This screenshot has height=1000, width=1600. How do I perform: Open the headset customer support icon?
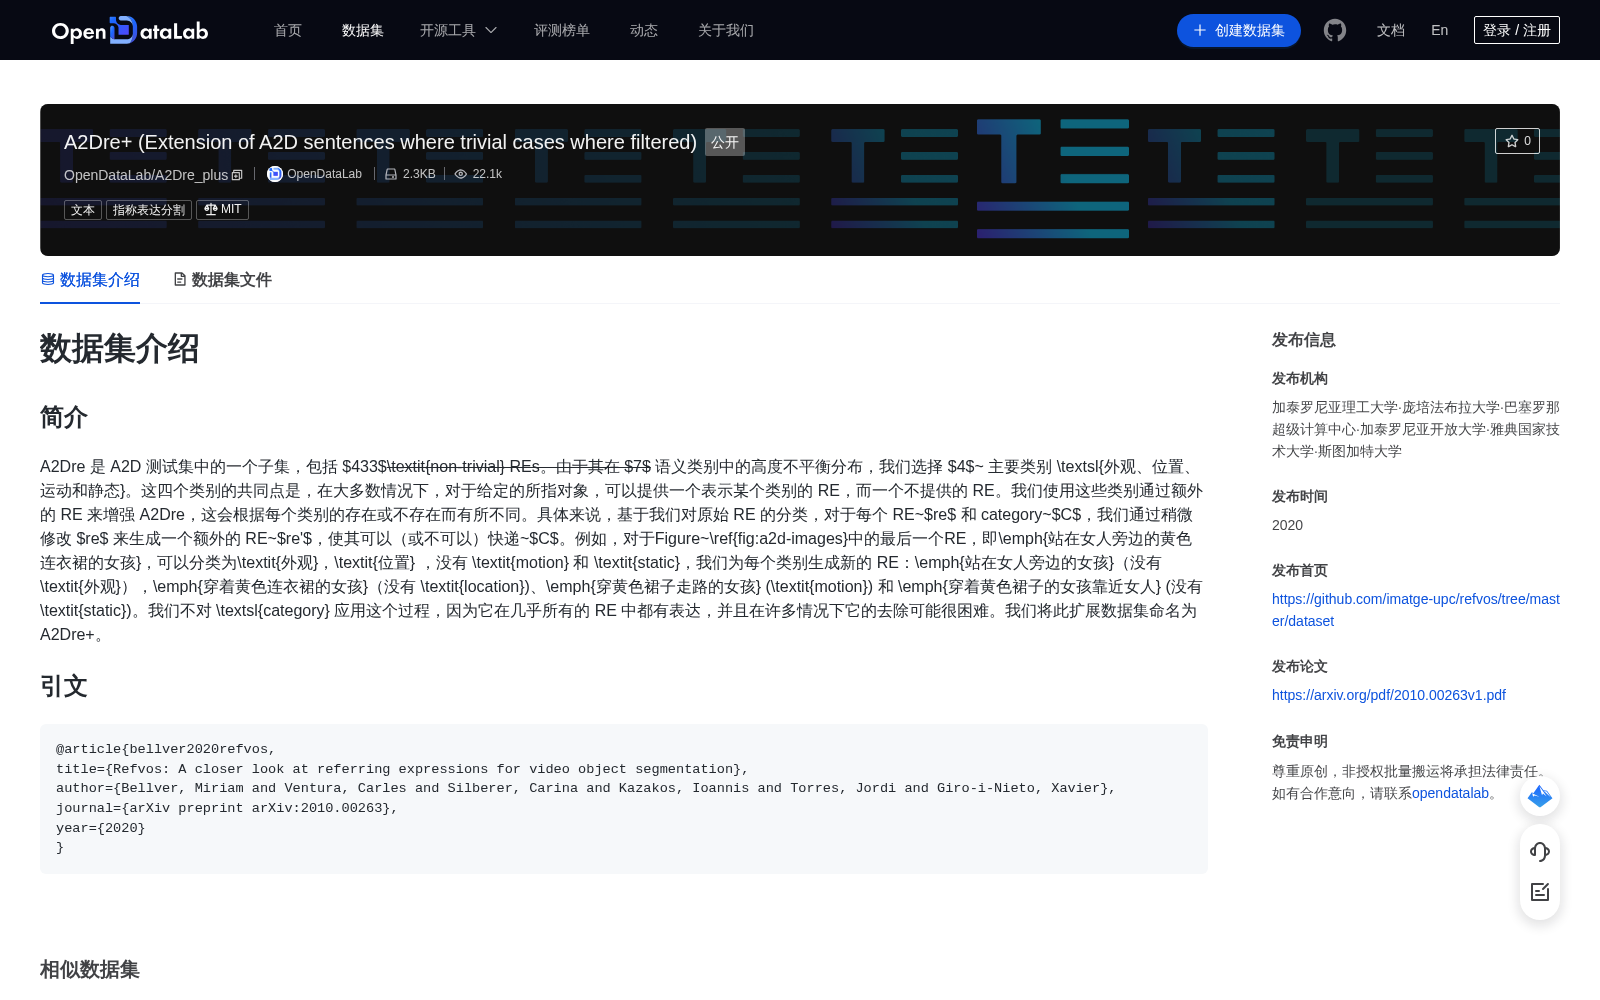1540,851
